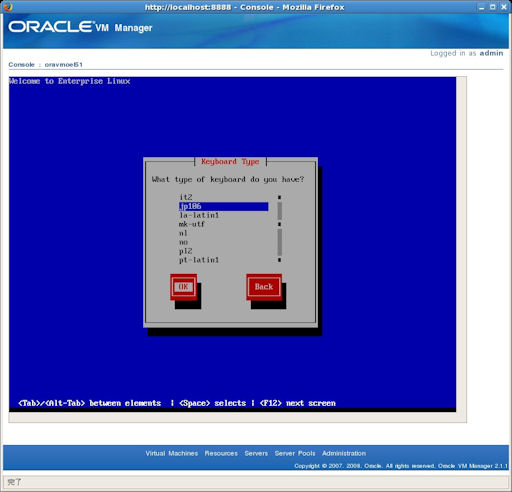Close the Firefox console window
This screenshot has width=512, height=492.
coord(504,7)
